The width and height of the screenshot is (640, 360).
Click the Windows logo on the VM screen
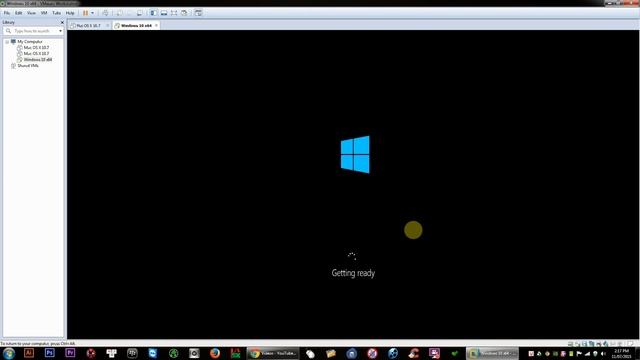[355, 155]
